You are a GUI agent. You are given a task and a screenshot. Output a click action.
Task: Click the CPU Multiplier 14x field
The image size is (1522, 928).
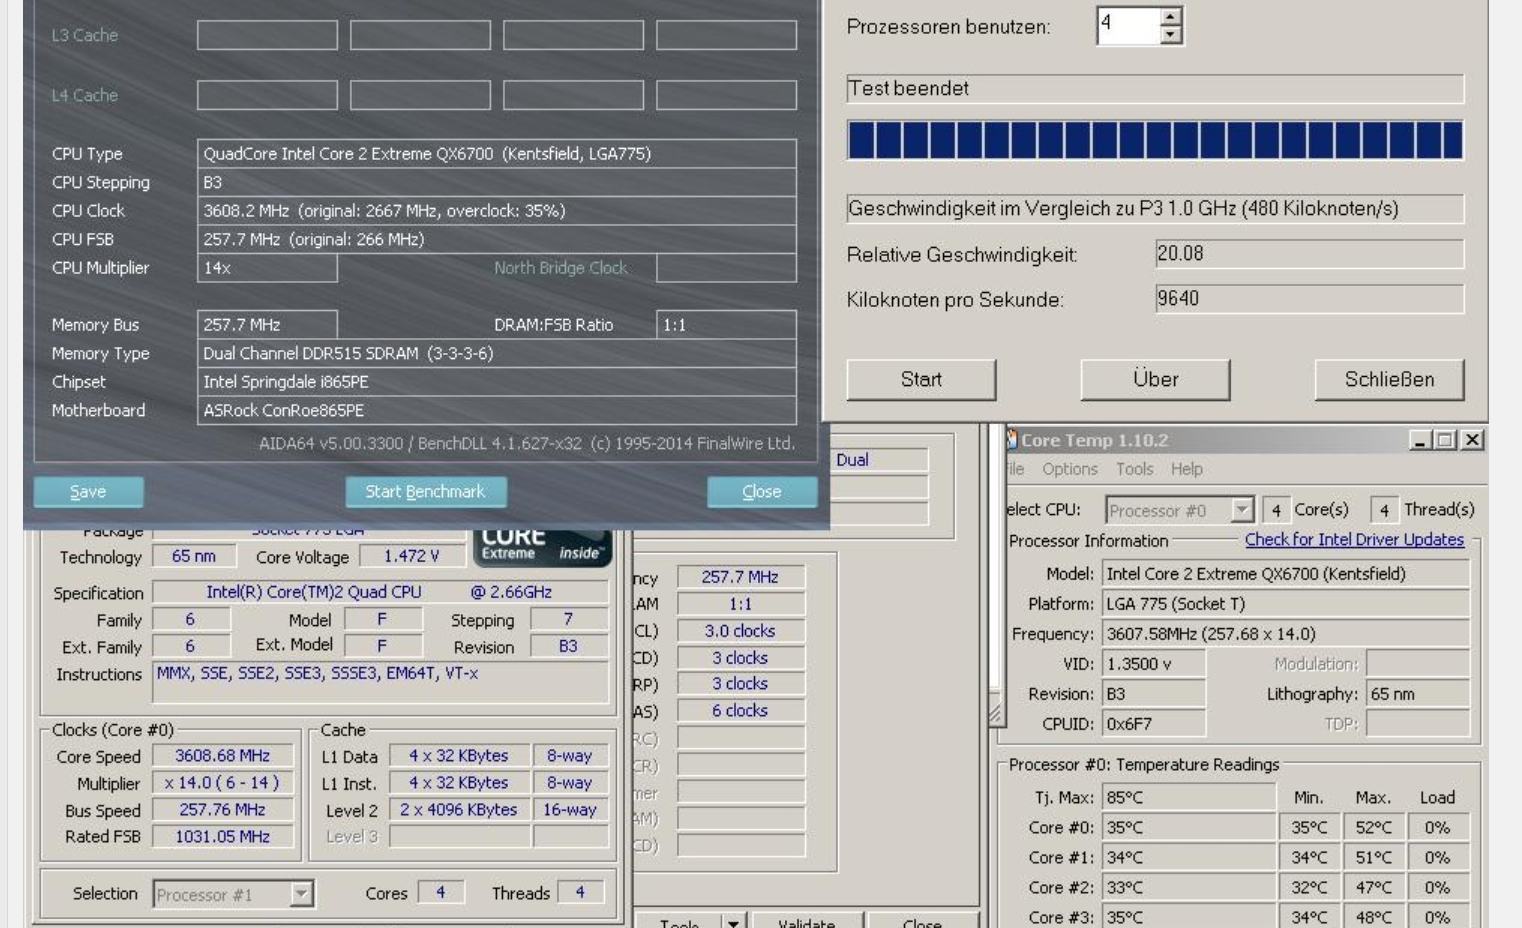coord(267,268)
